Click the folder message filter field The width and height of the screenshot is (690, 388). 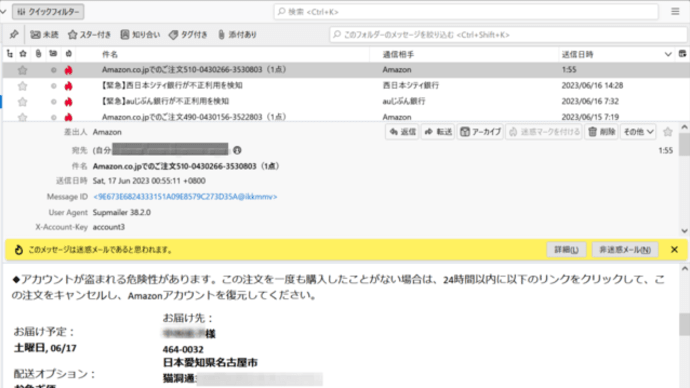click(x=508, y=35)
